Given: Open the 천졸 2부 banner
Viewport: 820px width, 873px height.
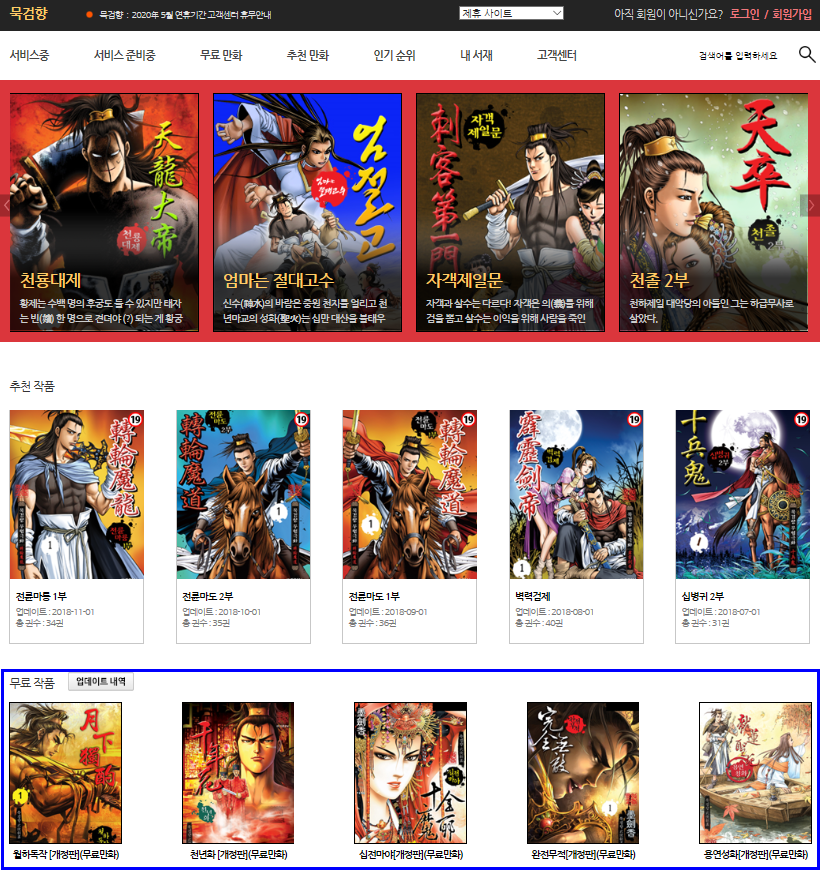Looking at the screenshot, I should pos(714,212).
